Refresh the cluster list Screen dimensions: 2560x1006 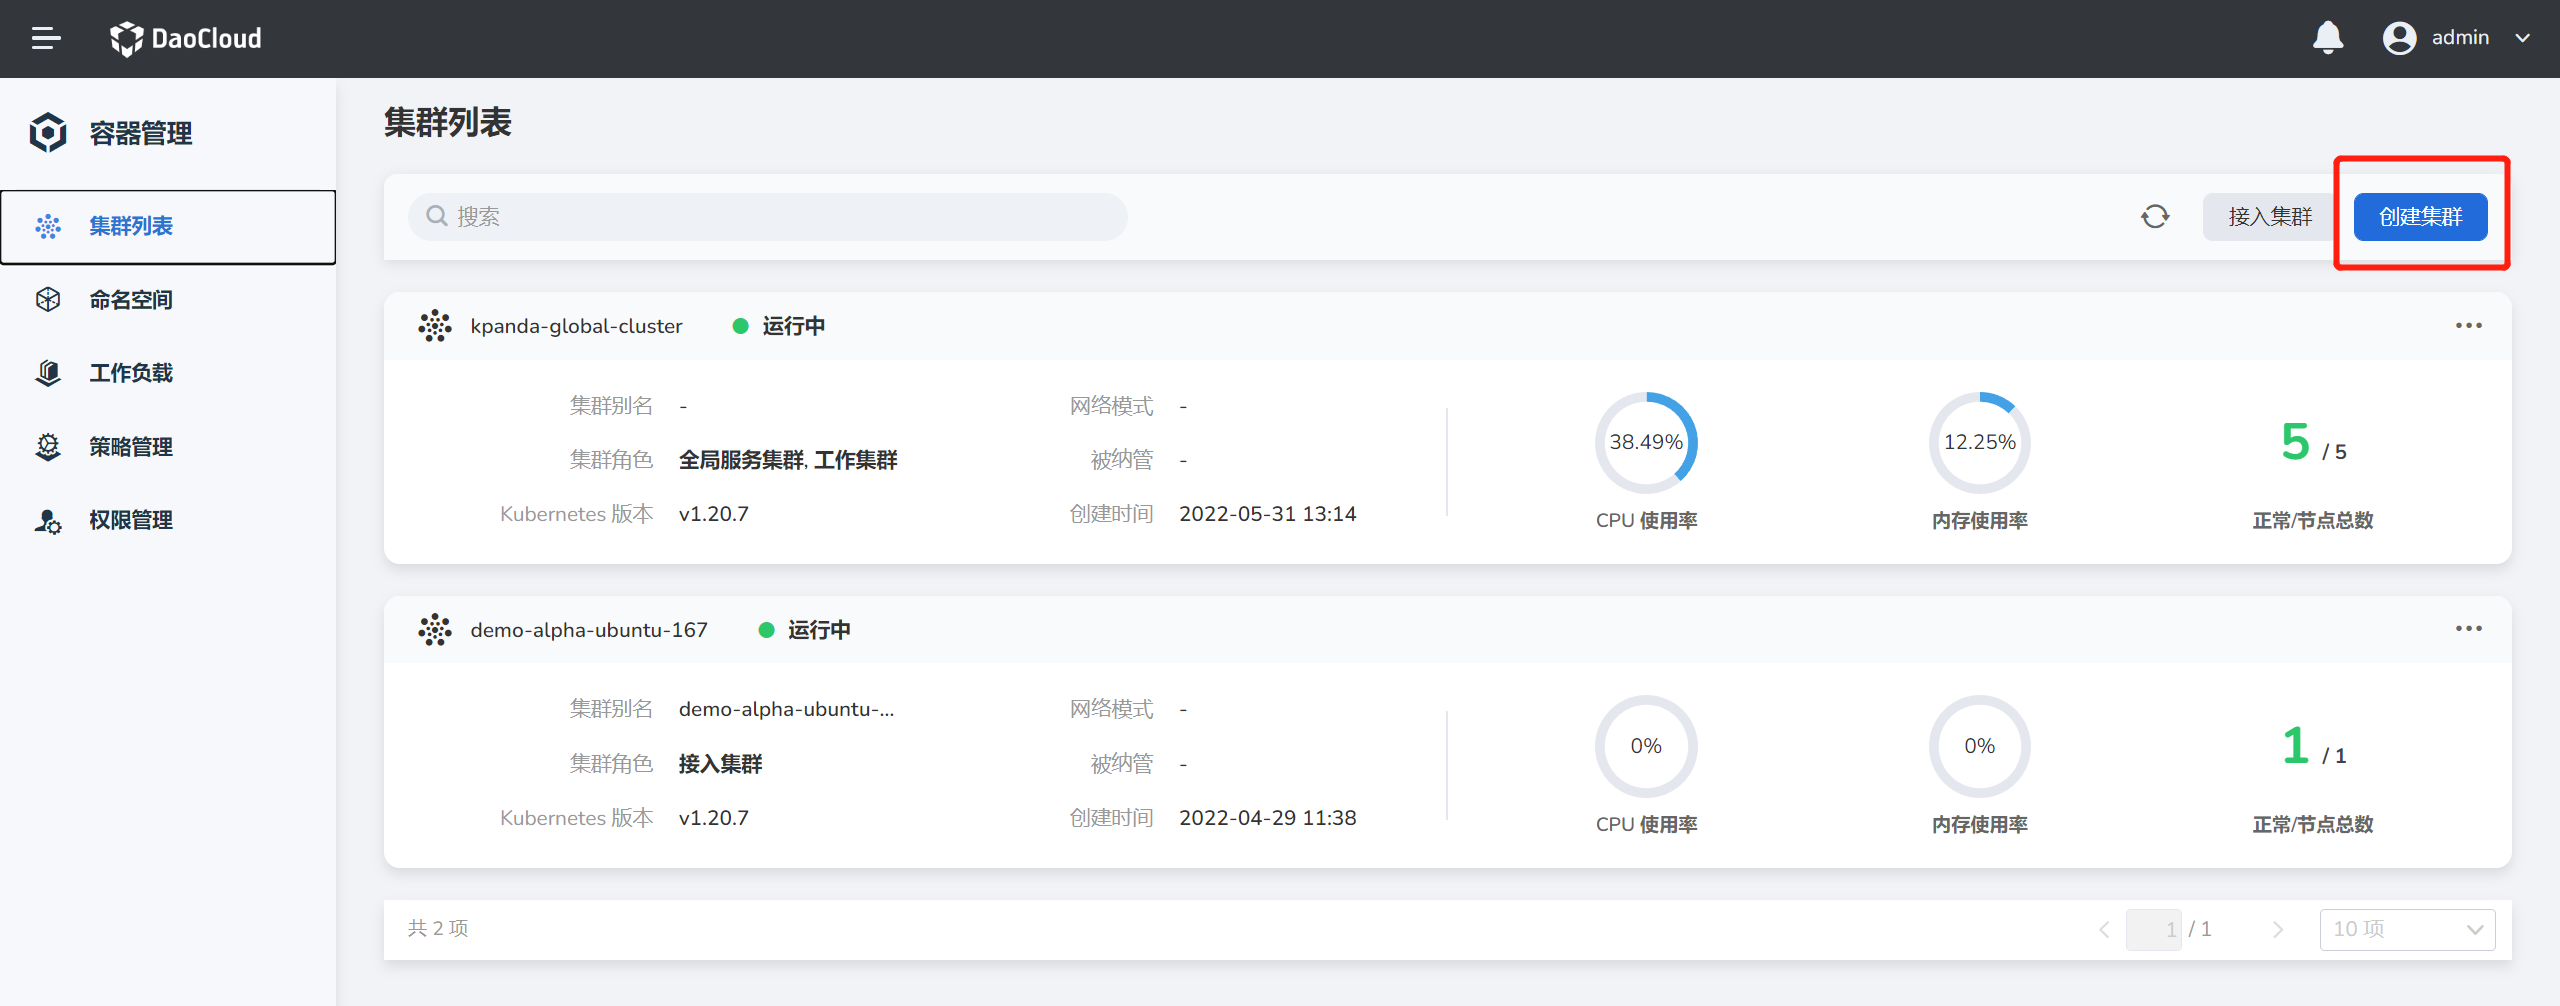[2155, 216]
